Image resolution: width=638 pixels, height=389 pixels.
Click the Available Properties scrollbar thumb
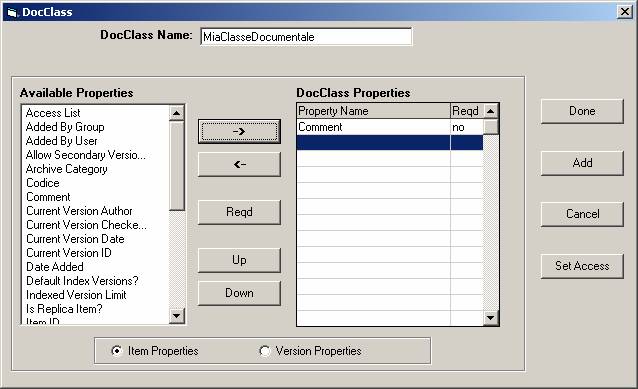tap(177, 166)
